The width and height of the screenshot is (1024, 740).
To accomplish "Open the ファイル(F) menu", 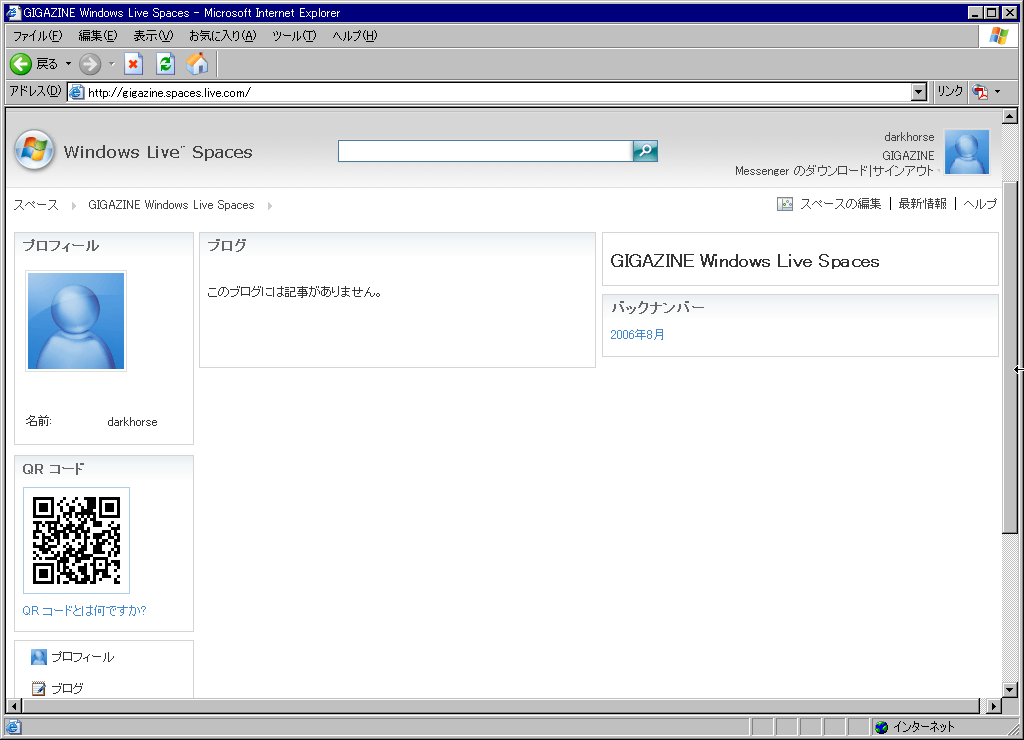I will coord(37,36).
